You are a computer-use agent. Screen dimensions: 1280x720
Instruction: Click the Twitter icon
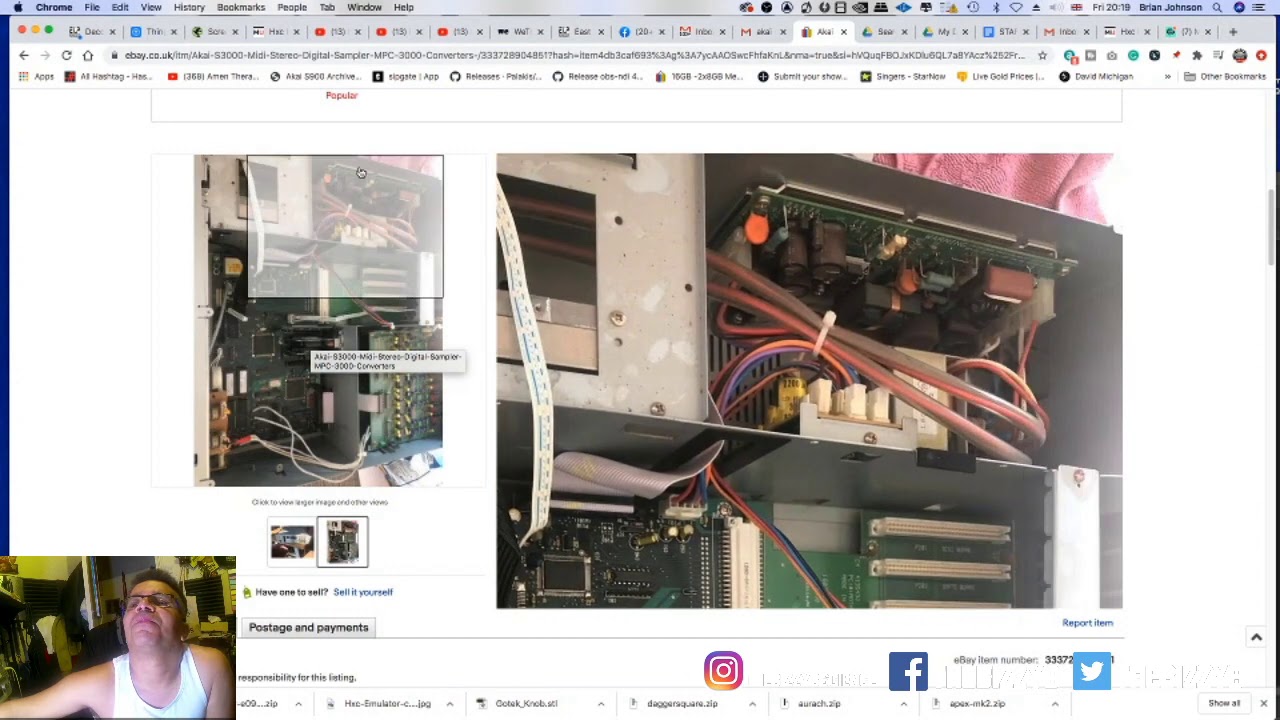coord(1092,671)
